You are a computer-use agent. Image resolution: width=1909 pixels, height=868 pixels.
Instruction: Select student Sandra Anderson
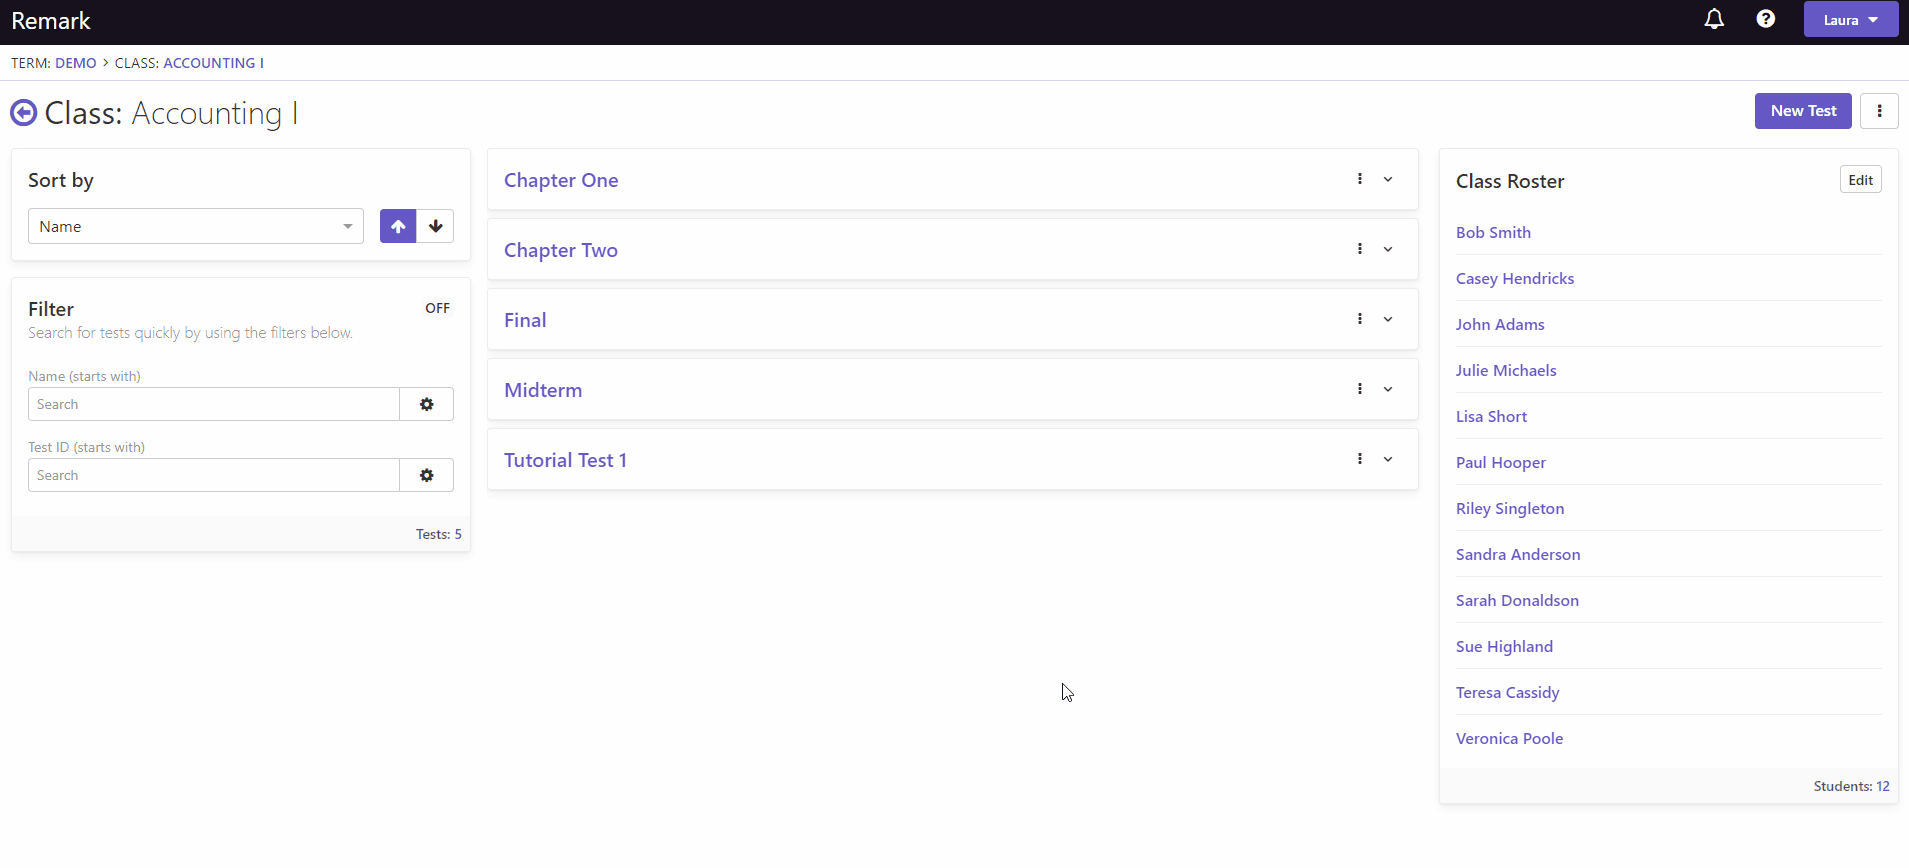[1518, 554]
